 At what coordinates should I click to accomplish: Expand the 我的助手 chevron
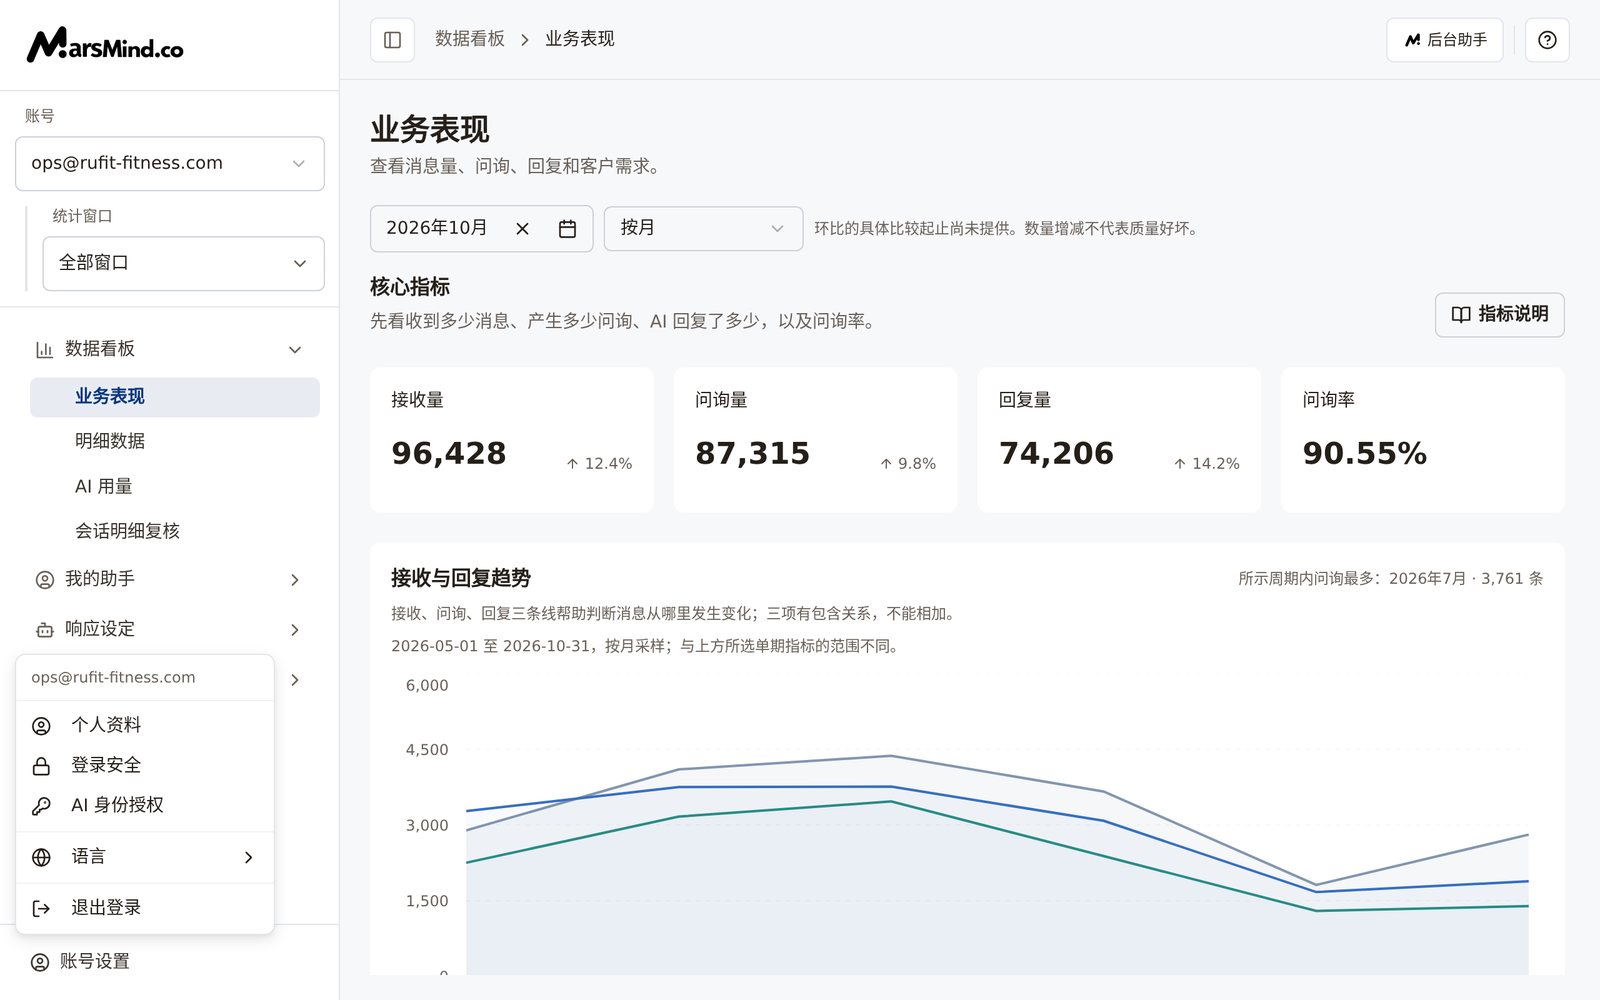tap(295, 580)
